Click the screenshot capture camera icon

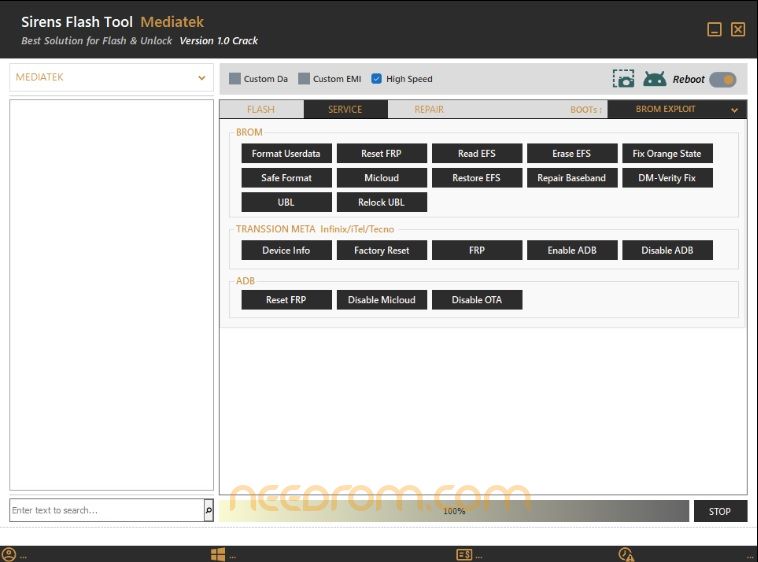tap(624, 79)
